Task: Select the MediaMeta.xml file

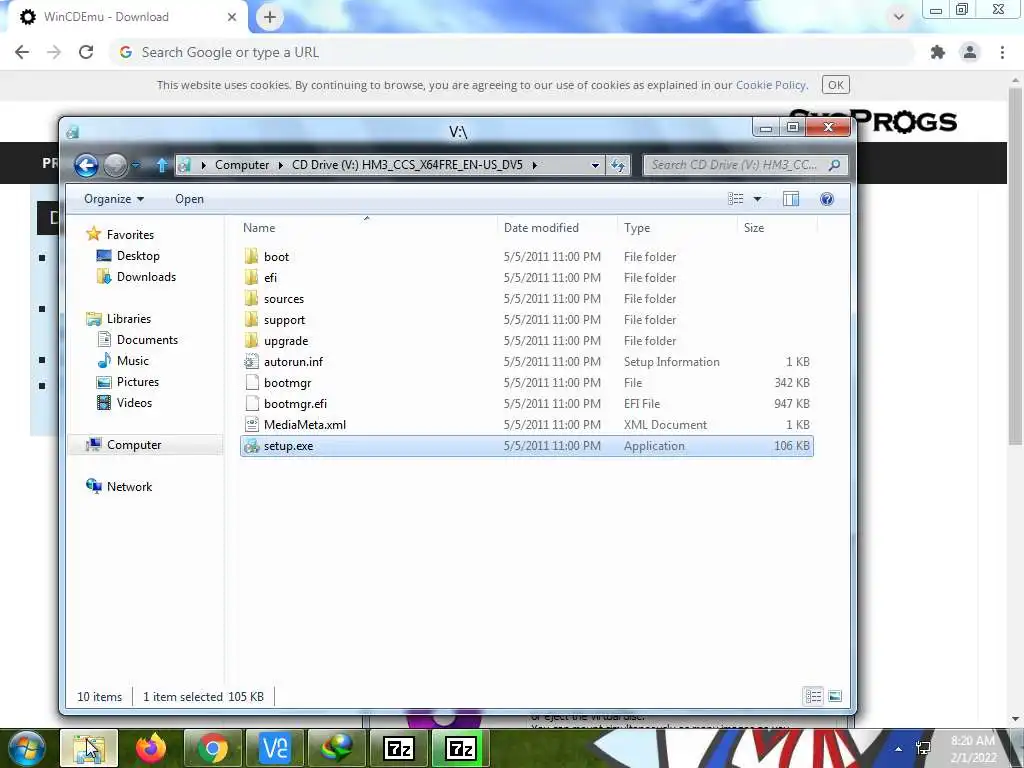Action: (526, 424)
